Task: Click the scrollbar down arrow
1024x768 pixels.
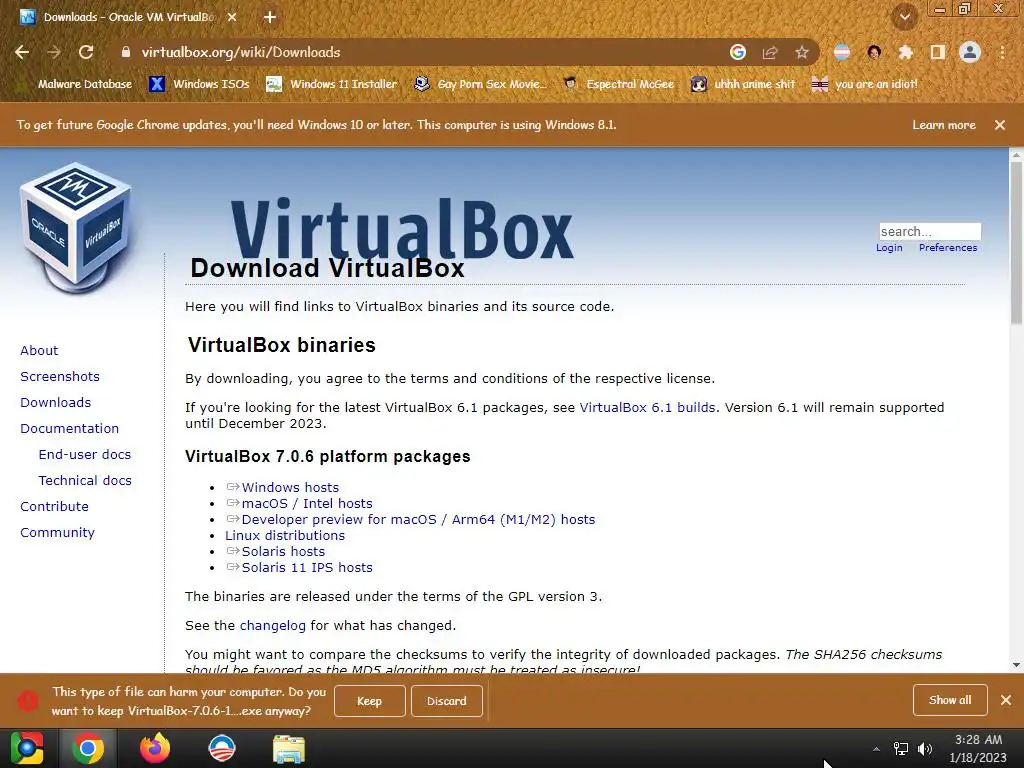Action: (1016, 665)
